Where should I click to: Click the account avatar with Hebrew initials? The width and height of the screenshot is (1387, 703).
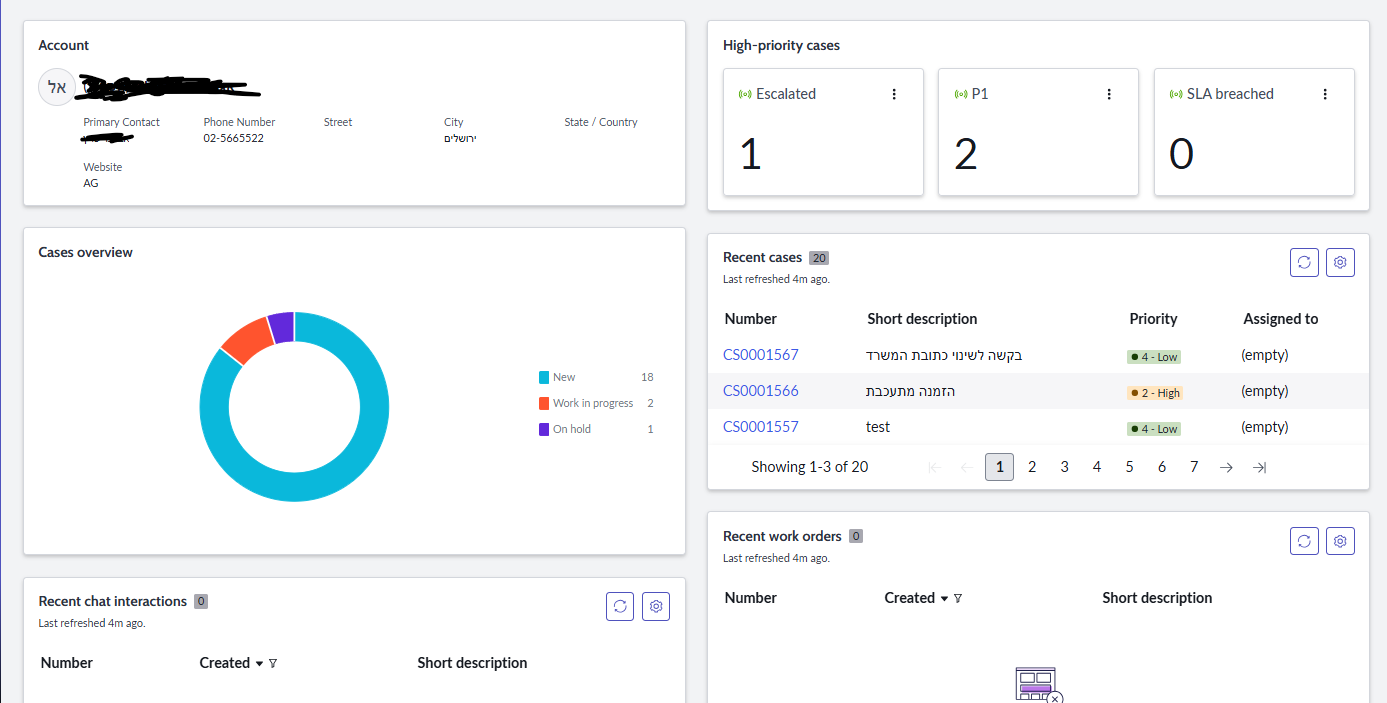[x=57, y=88]
